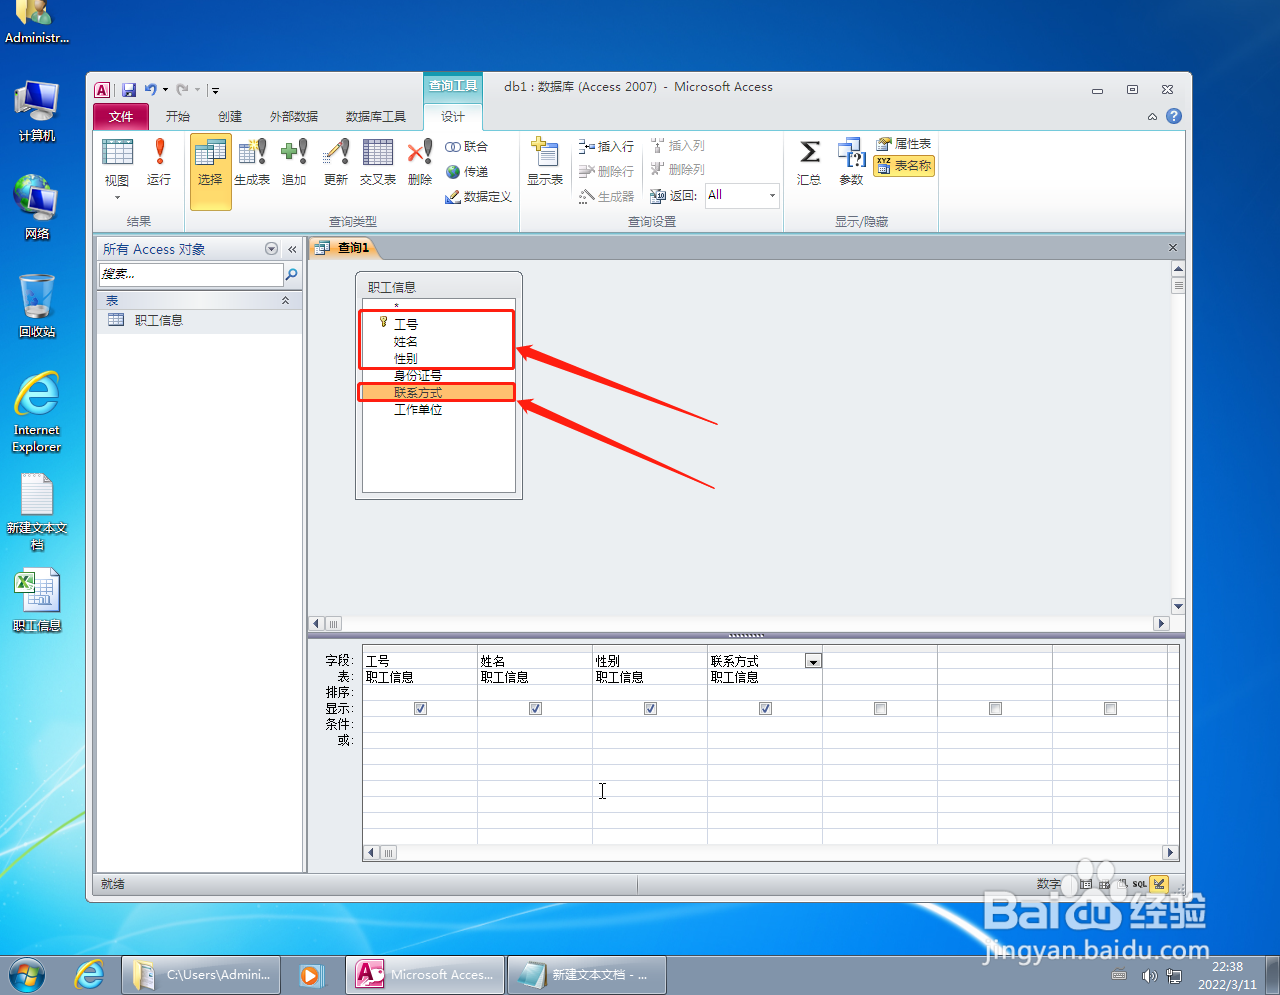This screenshot has height=995, width=1280.
Task: Collapse the navigation pane shutter bar
Action: pos(293,249)
